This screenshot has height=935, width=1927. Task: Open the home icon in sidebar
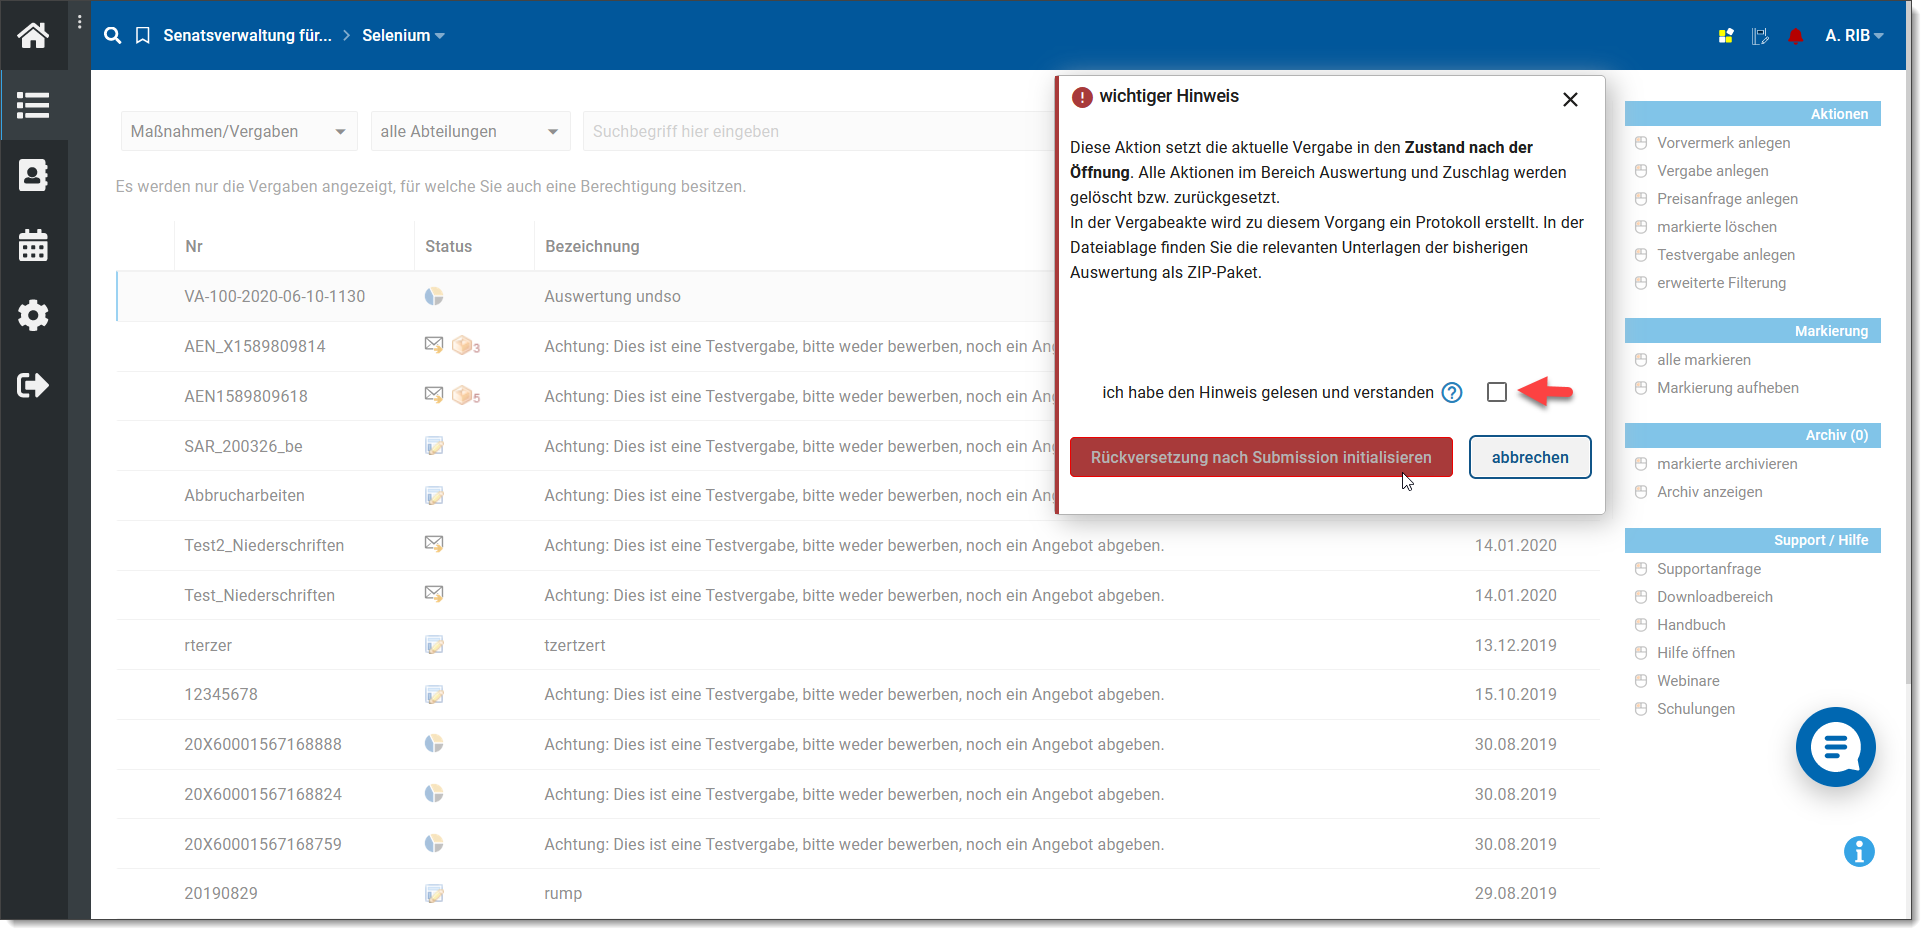tap(33, 35)
